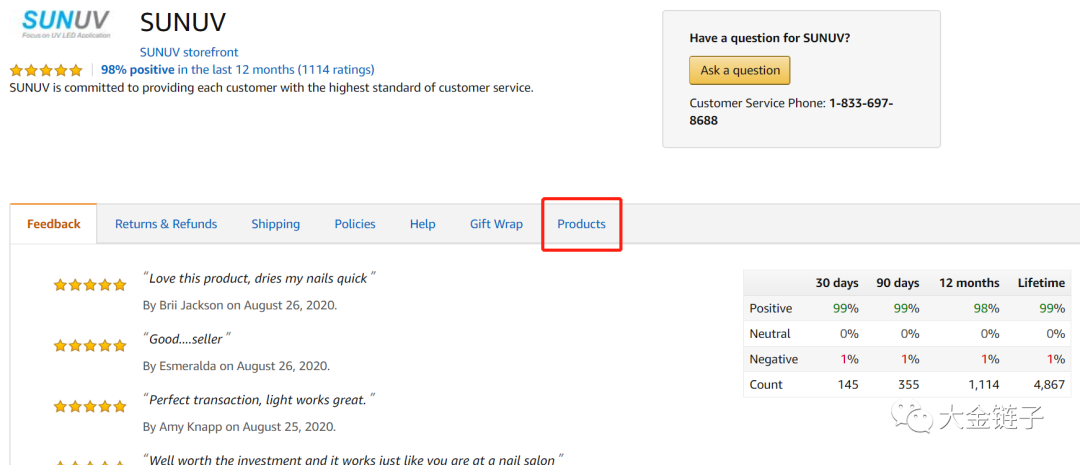1080x465 pixels.
Task: Open the Gift Wrap tab
Action: [497, 224]
